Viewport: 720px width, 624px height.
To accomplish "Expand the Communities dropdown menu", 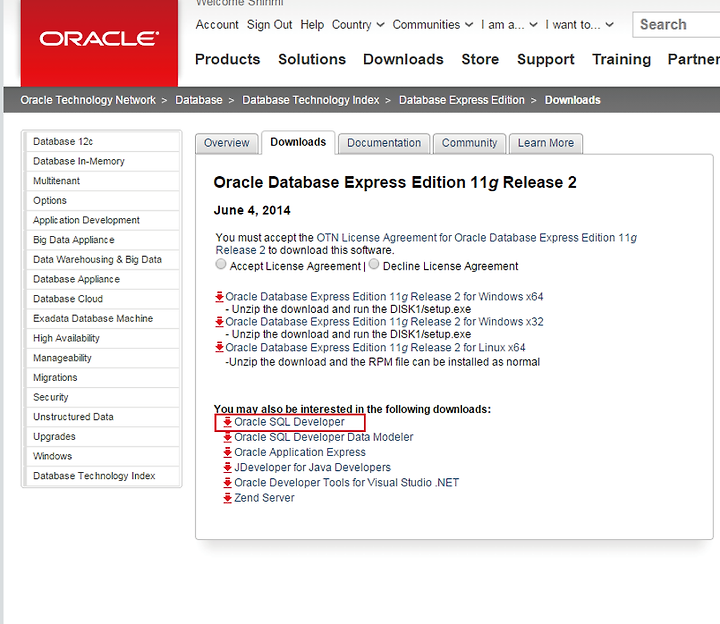I will (x=432, y=25).
